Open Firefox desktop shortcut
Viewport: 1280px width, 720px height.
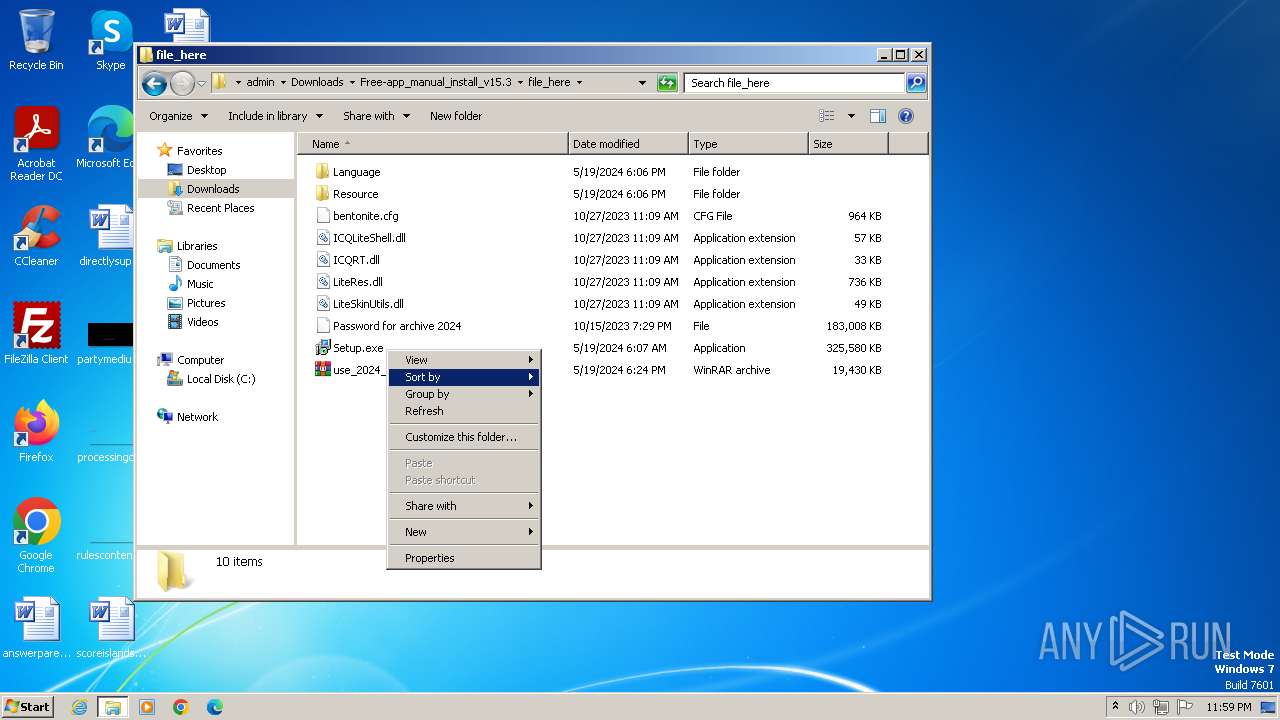point(36,431)
